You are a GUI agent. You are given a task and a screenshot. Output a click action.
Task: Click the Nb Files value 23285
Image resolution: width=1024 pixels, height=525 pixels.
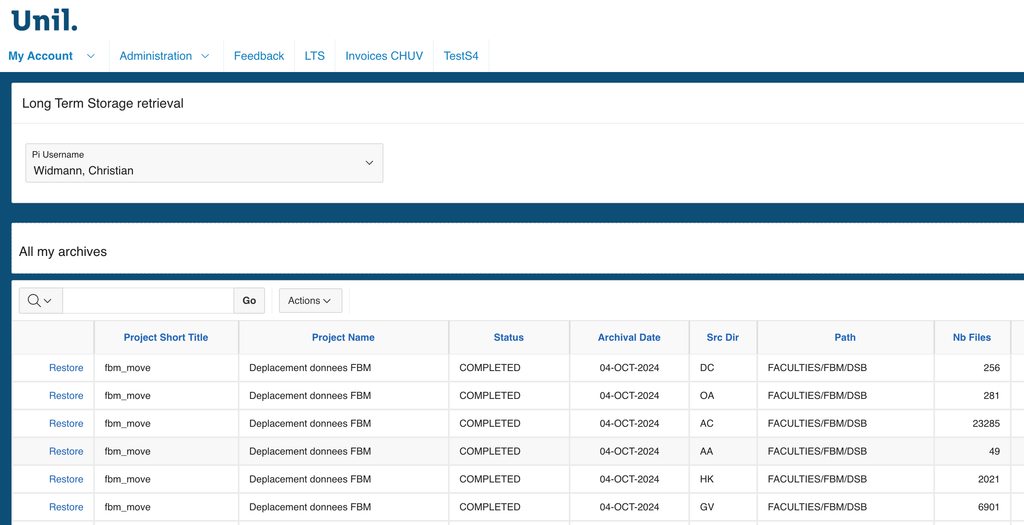pos(986,423)
